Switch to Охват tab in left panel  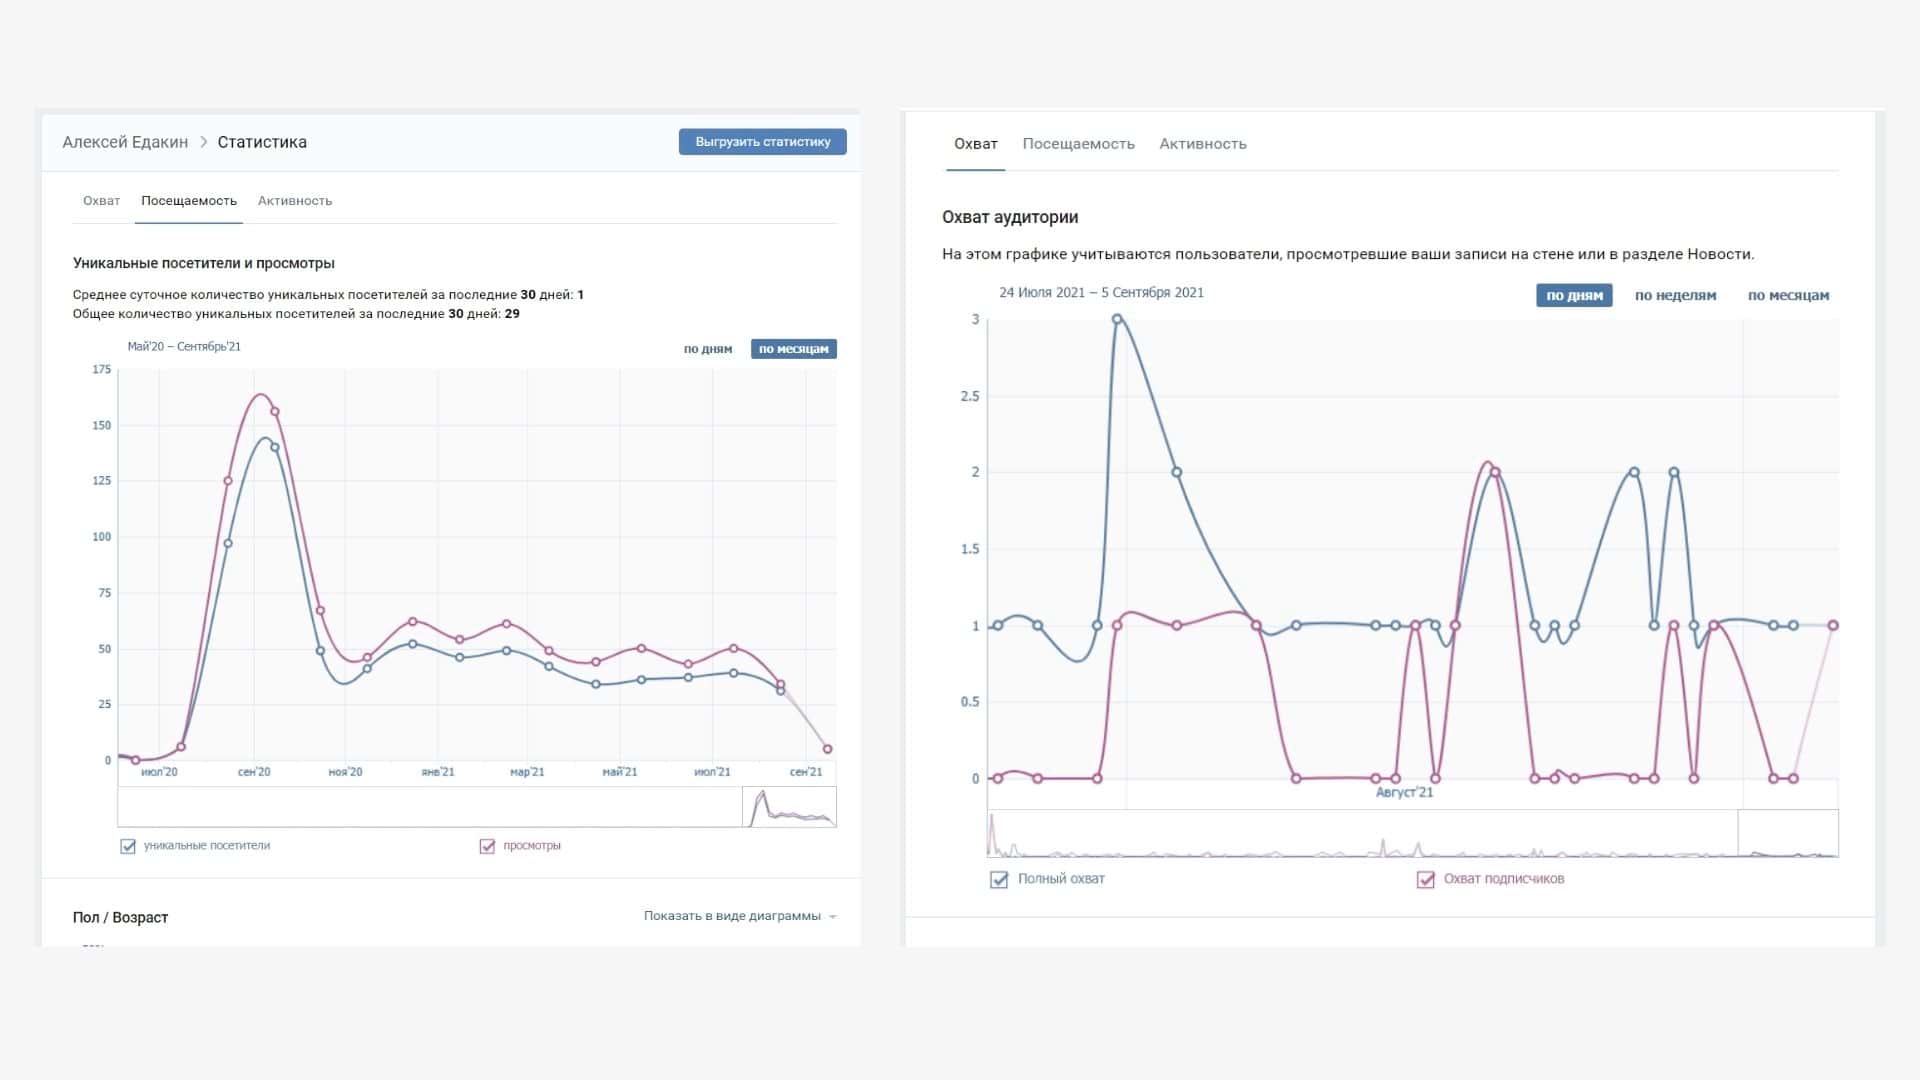(x=101, y=201)
